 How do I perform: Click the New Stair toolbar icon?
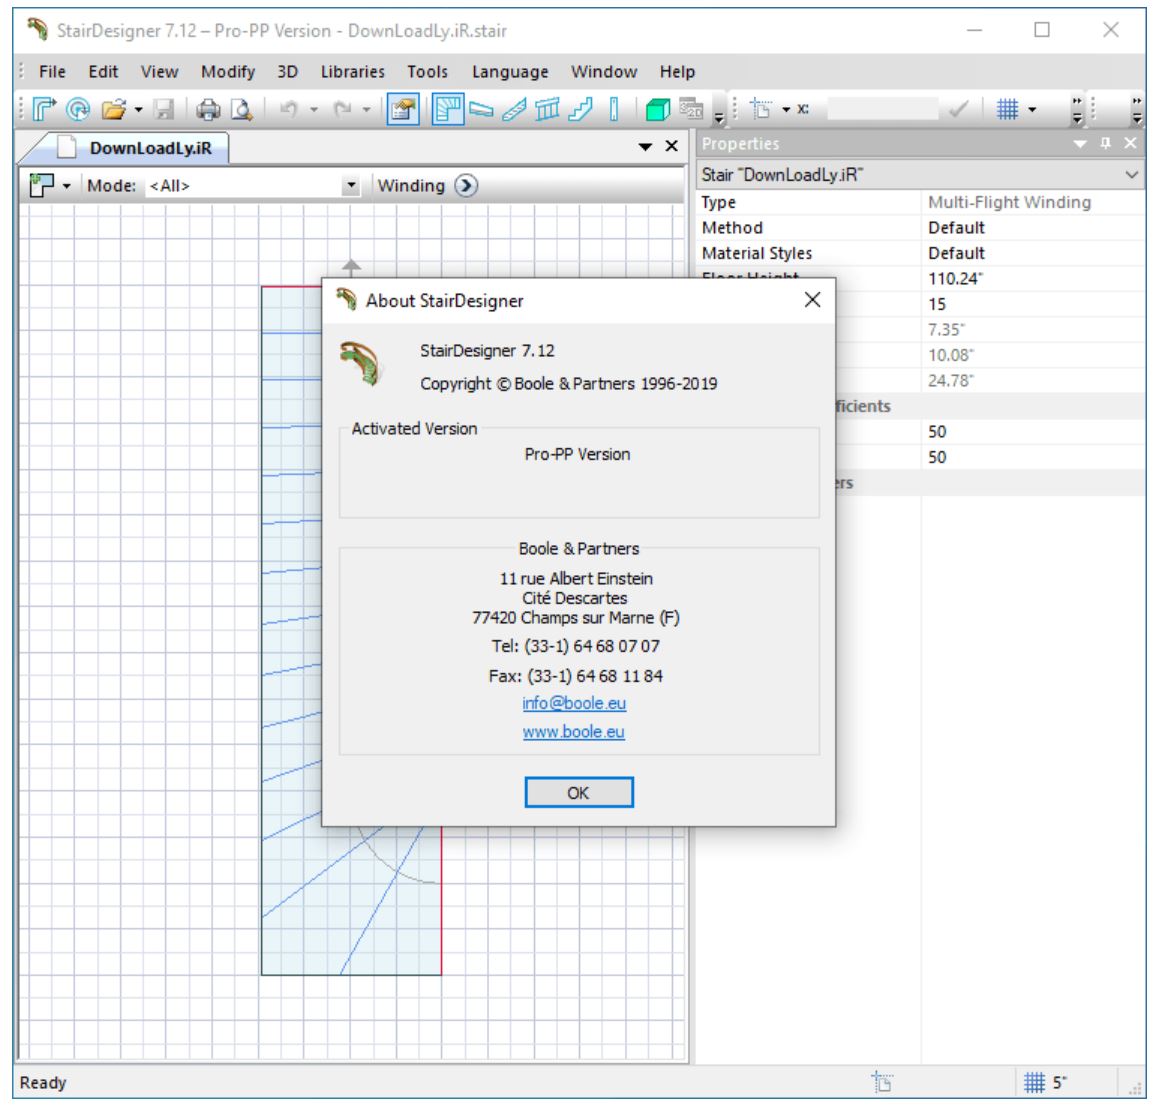click(43, 109)
